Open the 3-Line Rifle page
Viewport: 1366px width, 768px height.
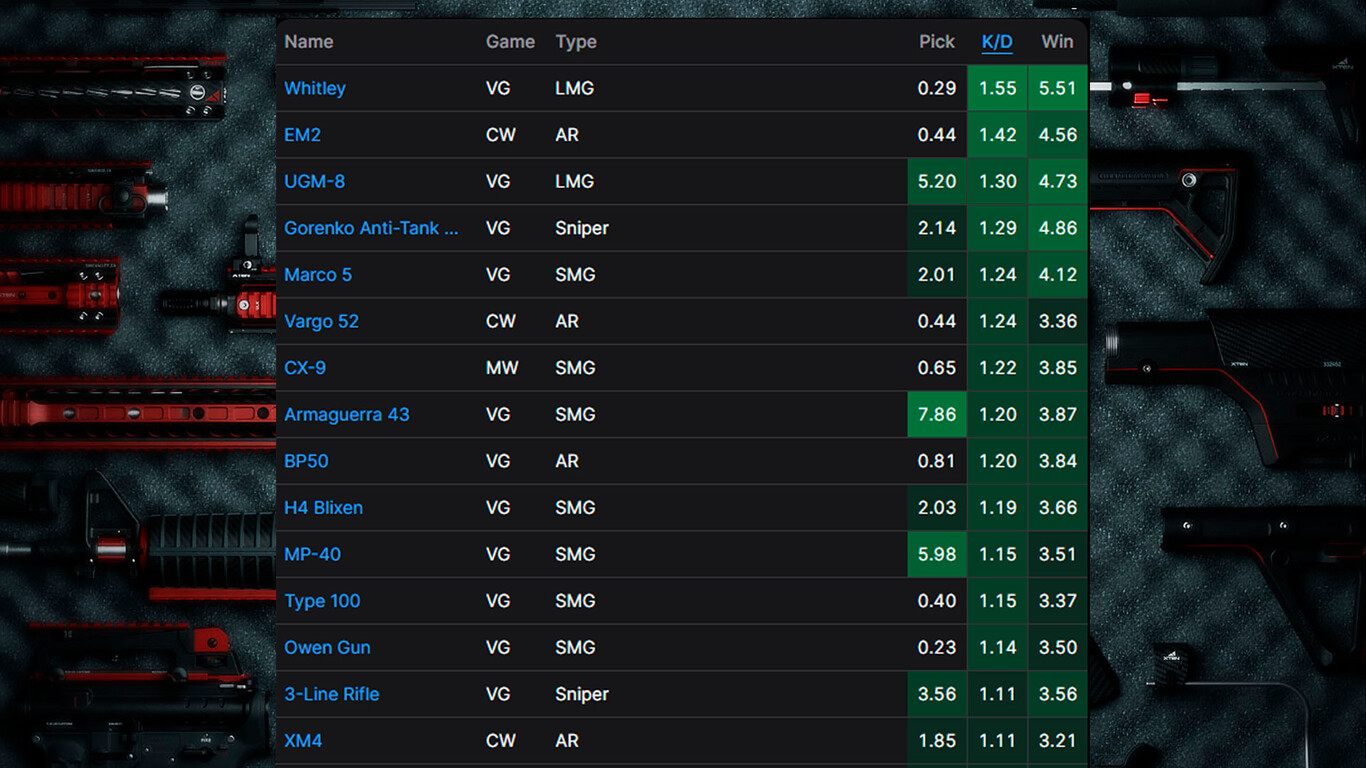[332, 694]
